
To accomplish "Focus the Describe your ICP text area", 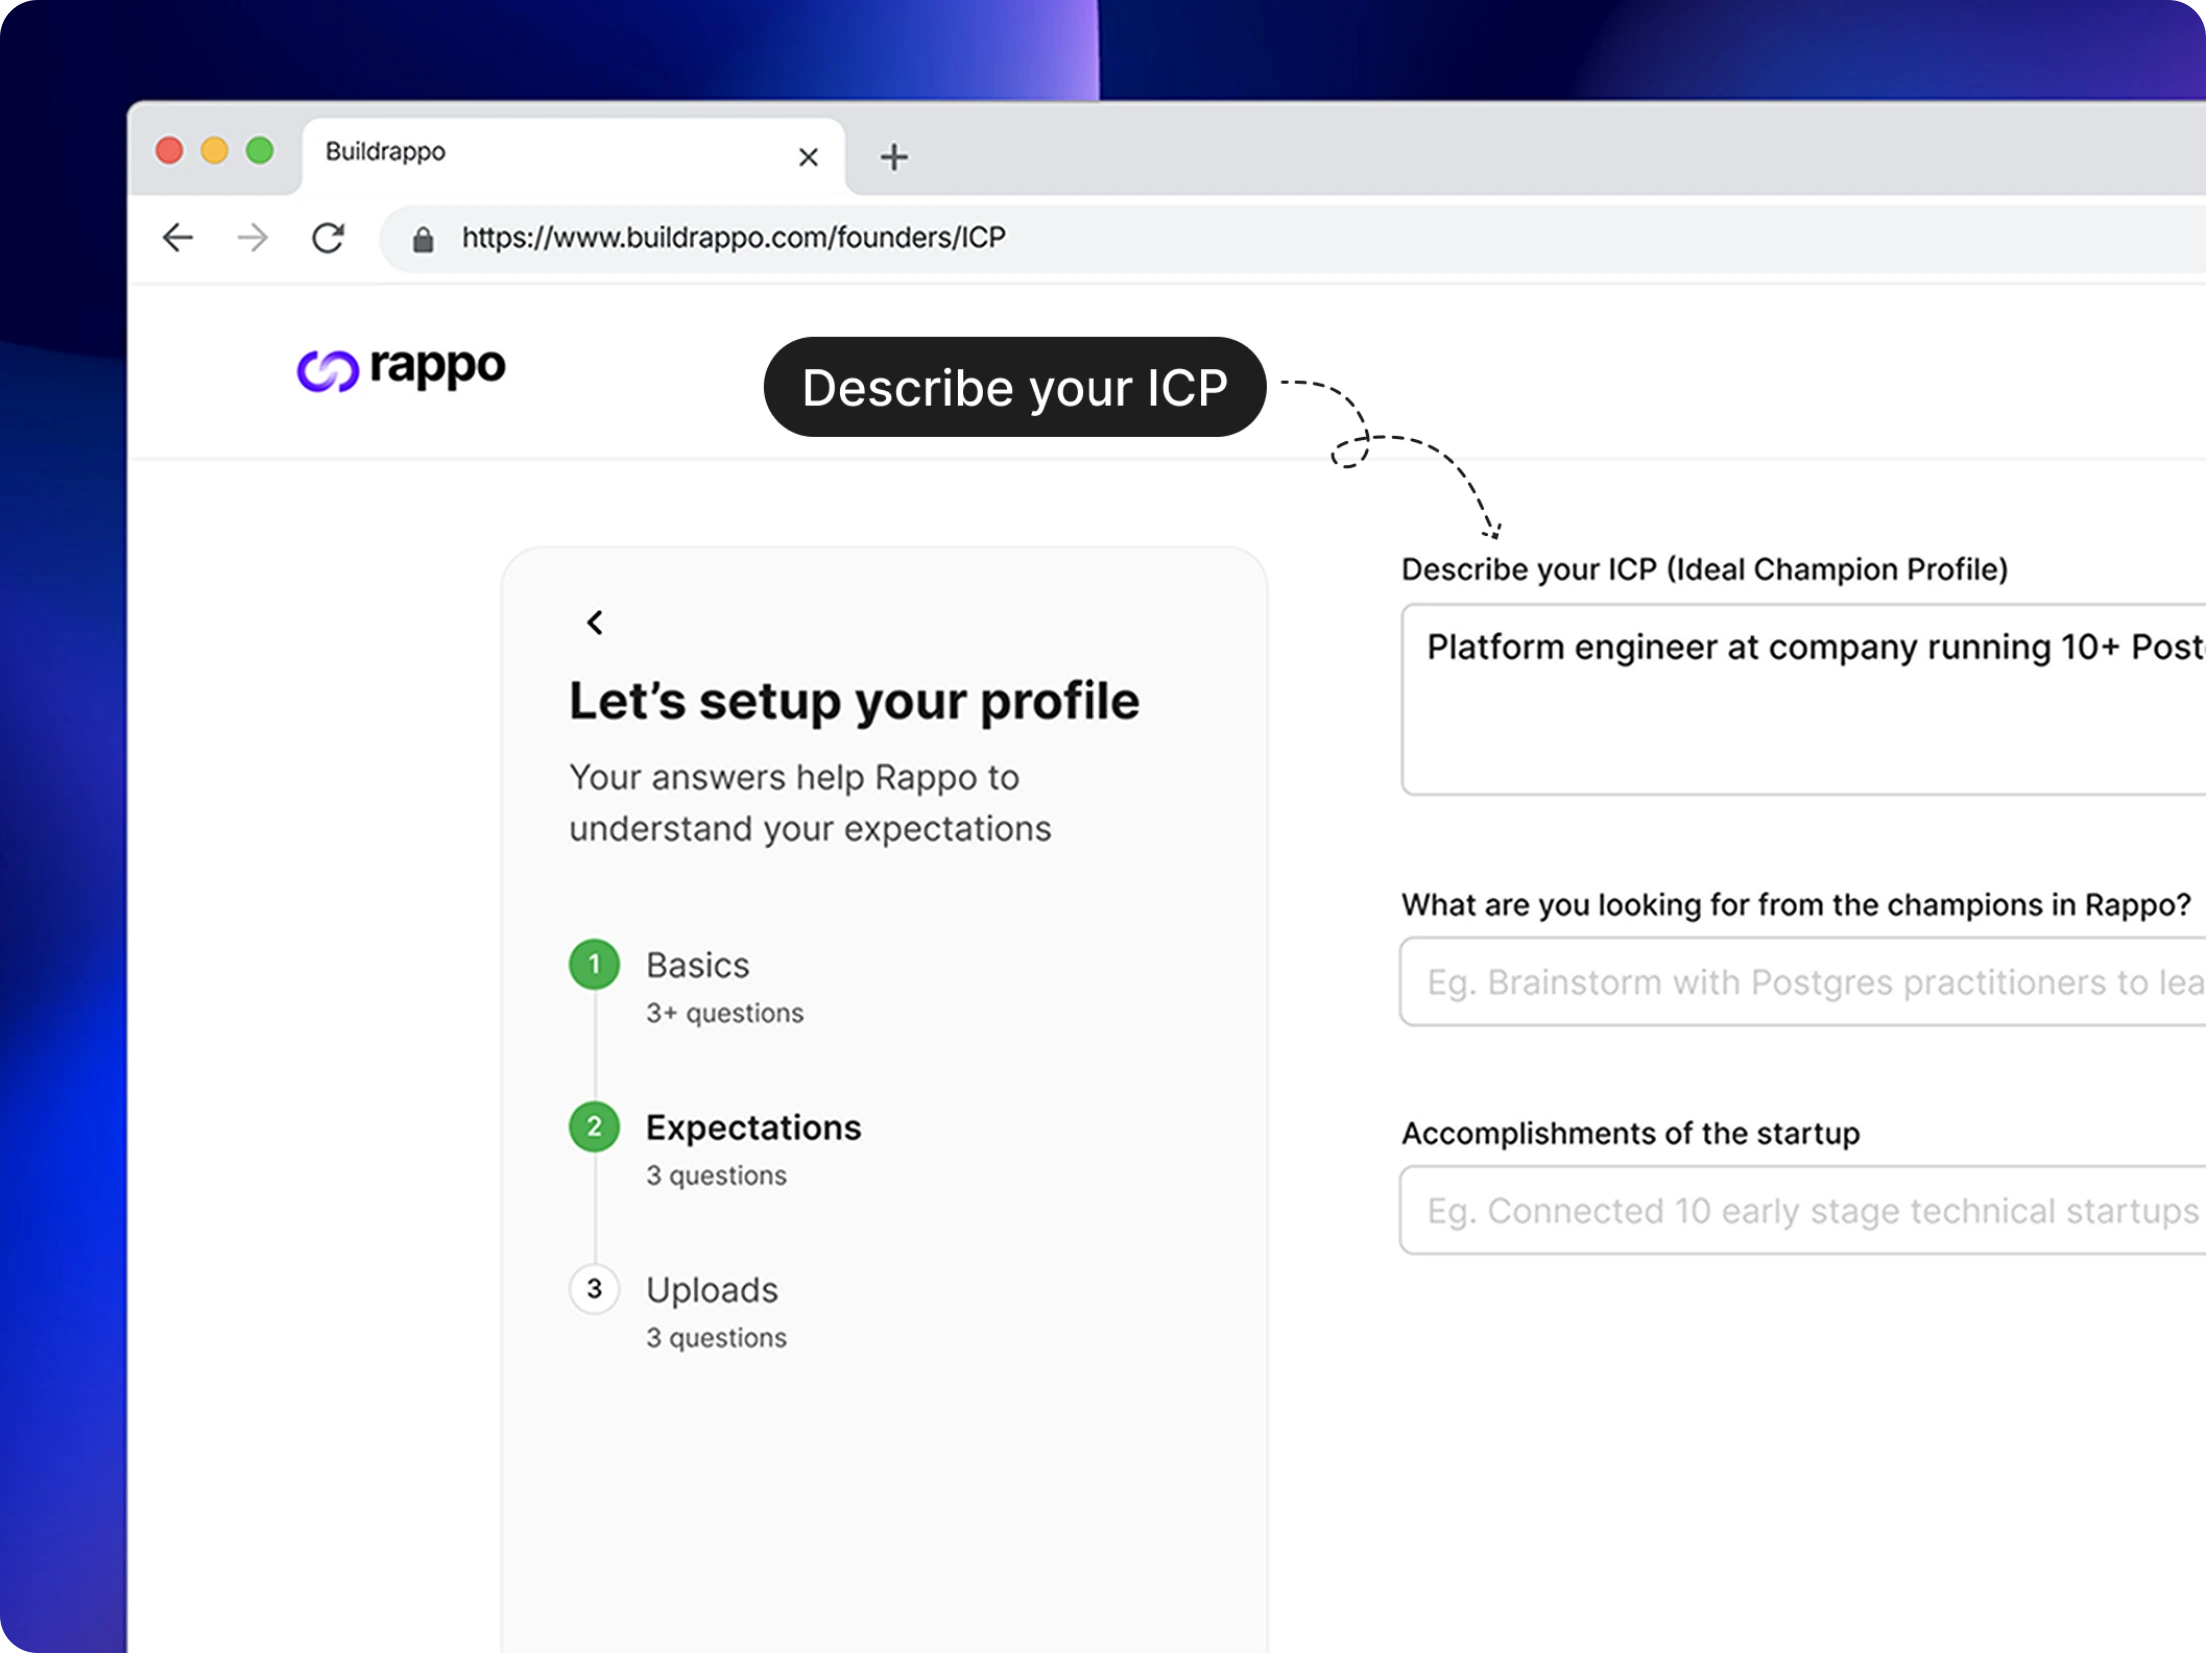I will pyautogui.click(x=1803, y=699).
